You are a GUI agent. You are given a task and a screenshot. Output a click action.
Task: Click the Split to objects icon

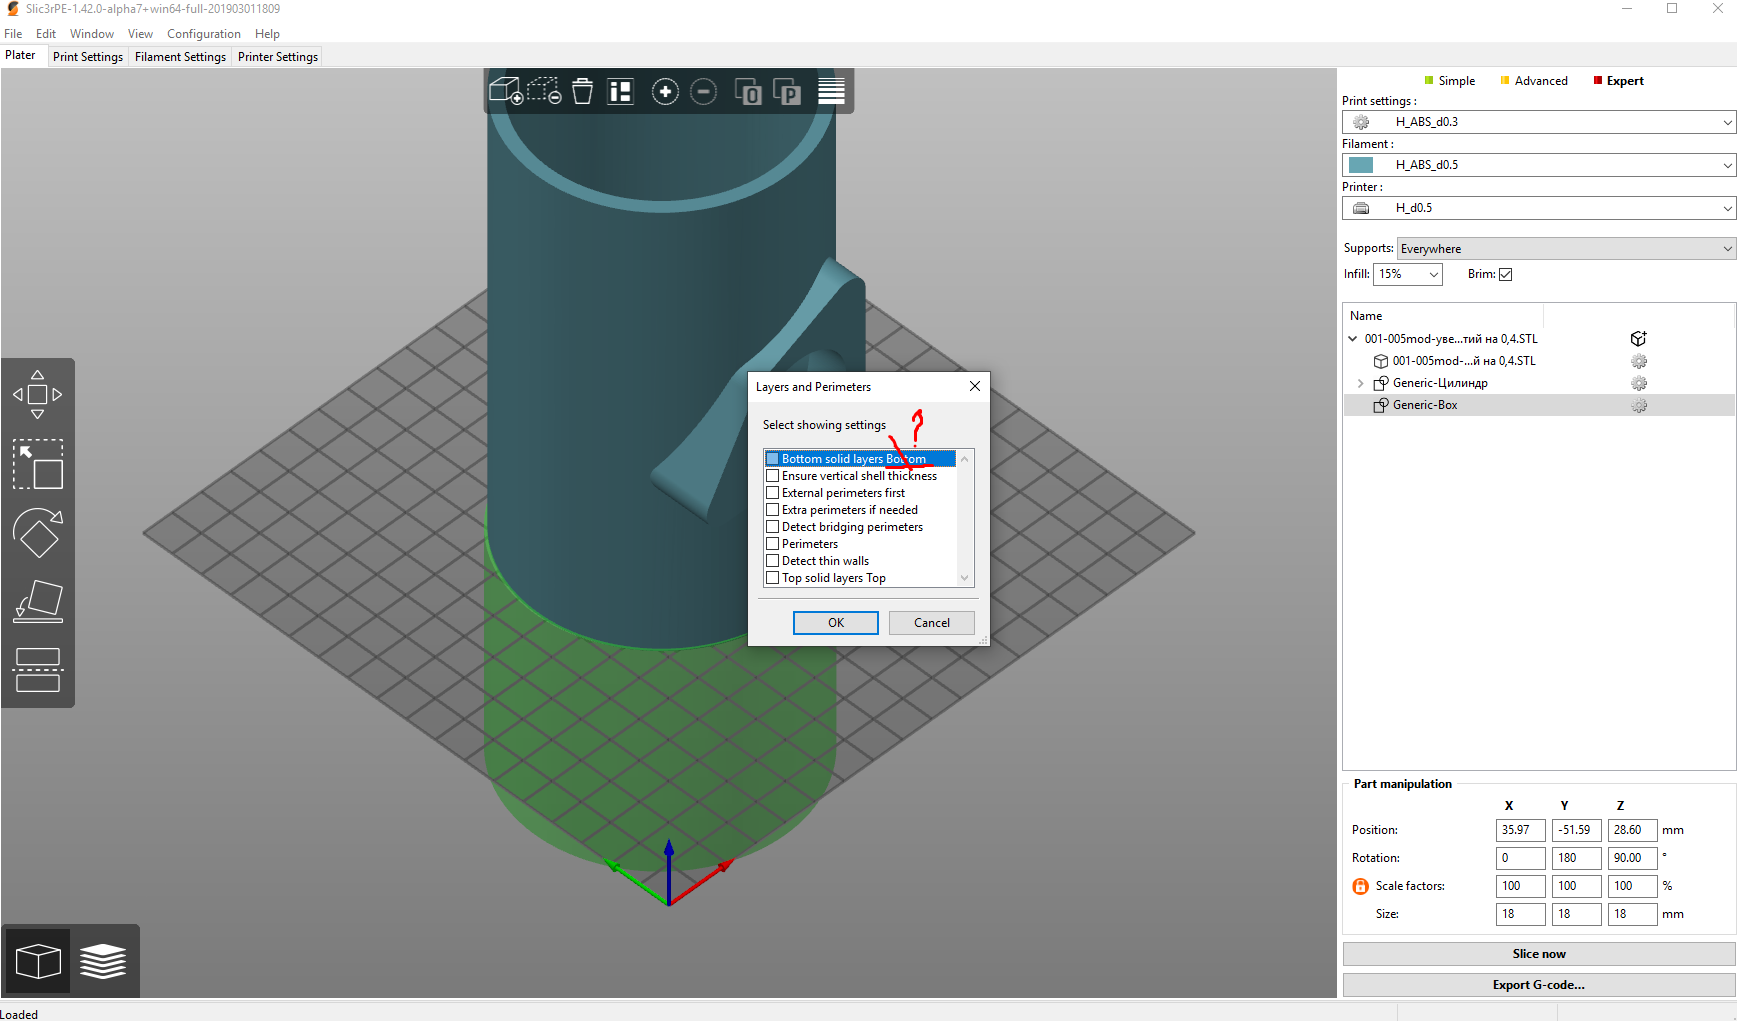coord(748,92)
